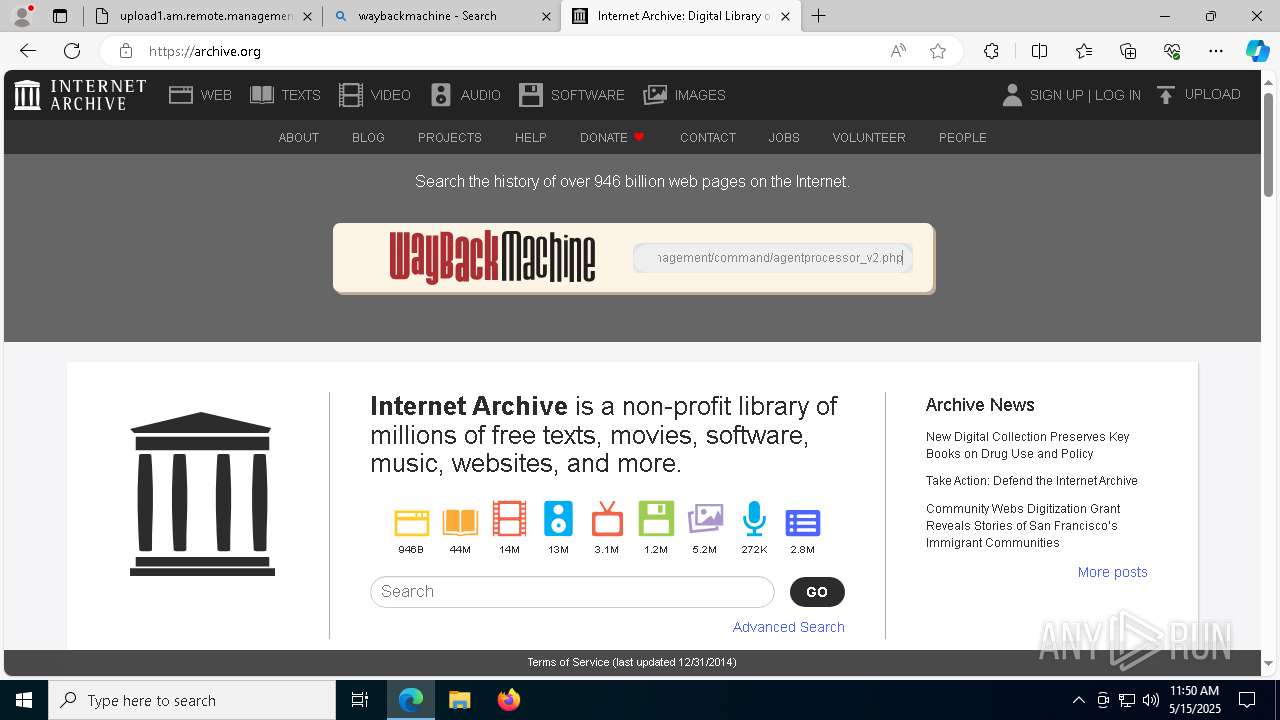Screen dimensions: 1280x720
Task: Click the user avatar sign-in icon
Action: pos(1012,95)
